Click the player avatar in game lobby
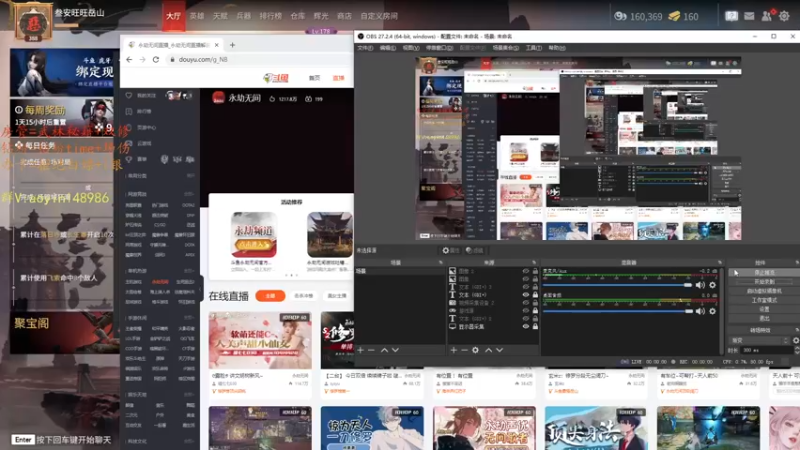The width and height of the screenshot is (800, 450). tap(33, 22)
